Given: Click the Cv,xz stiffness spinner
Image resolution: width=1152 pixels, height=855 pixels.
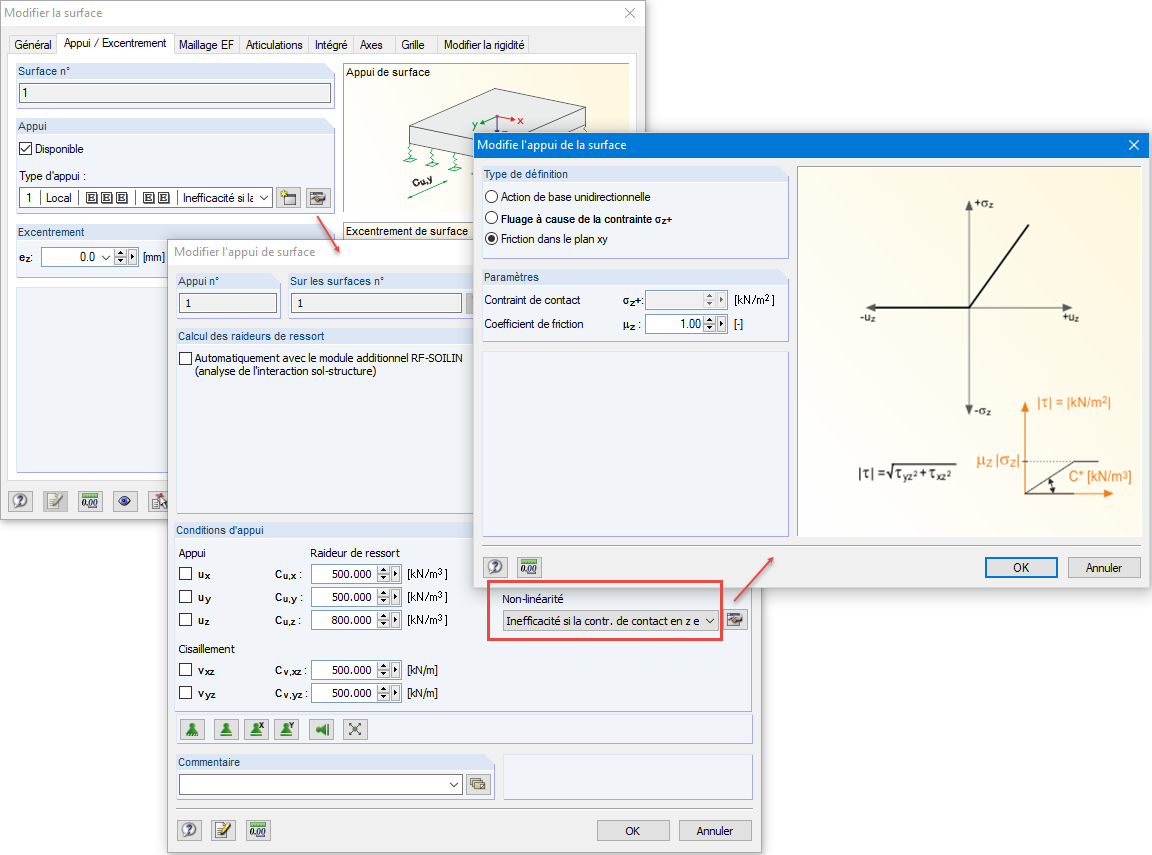Looking at the screenshot, I should coord(383,670).
